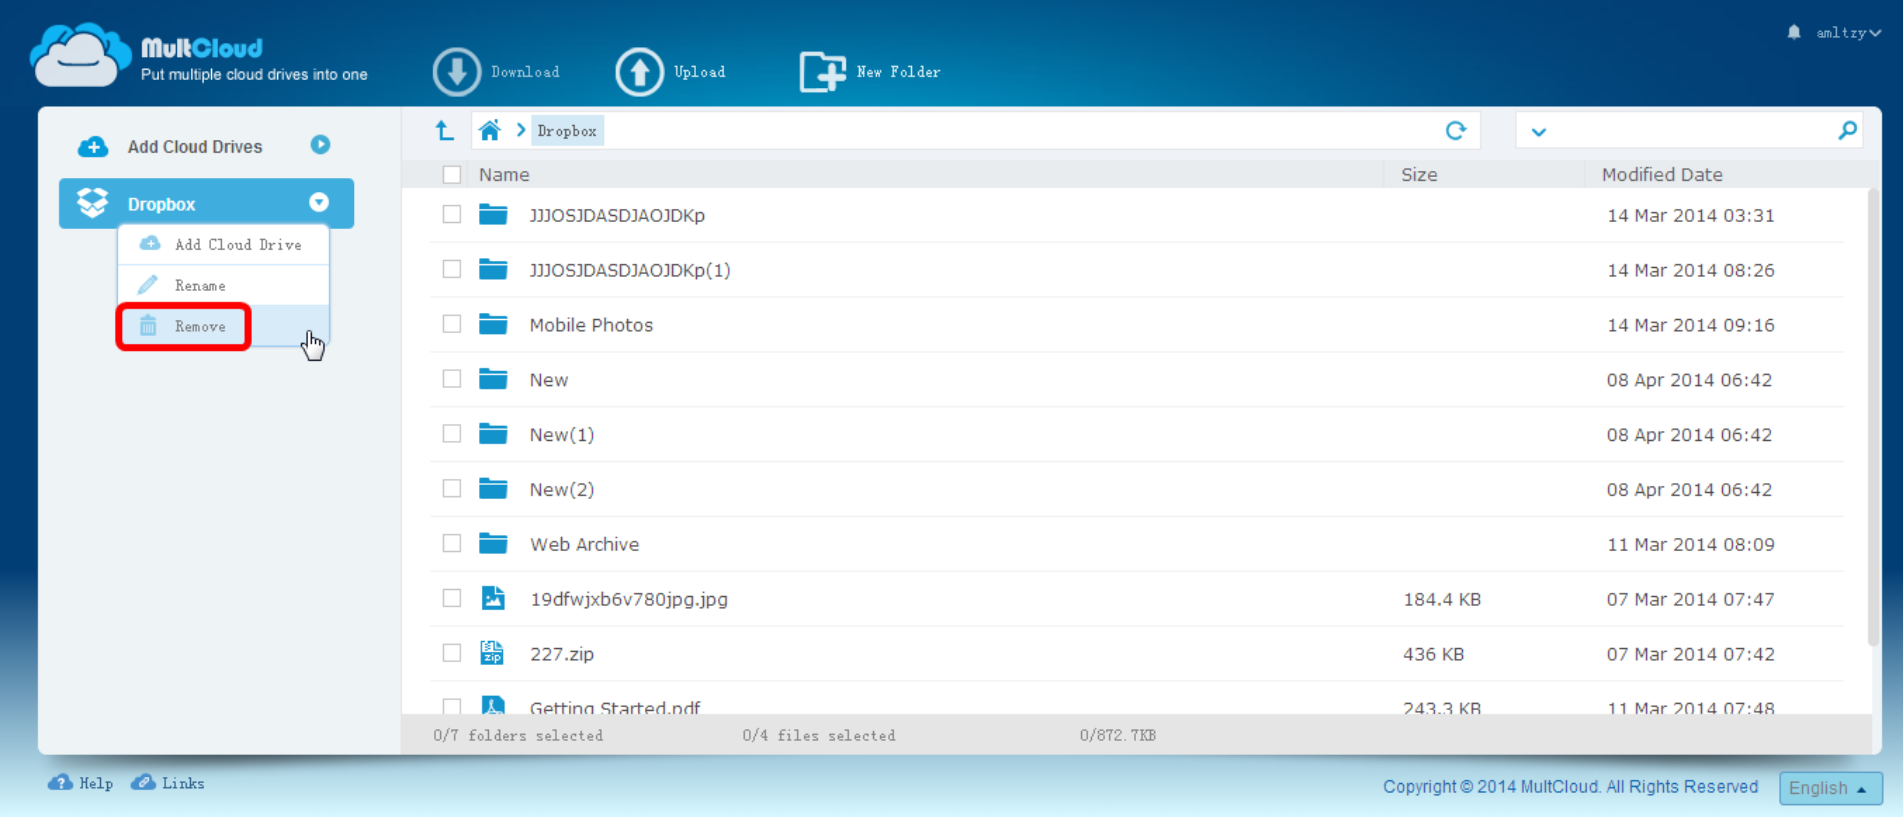Click inside the search input field

(1692, 131)
